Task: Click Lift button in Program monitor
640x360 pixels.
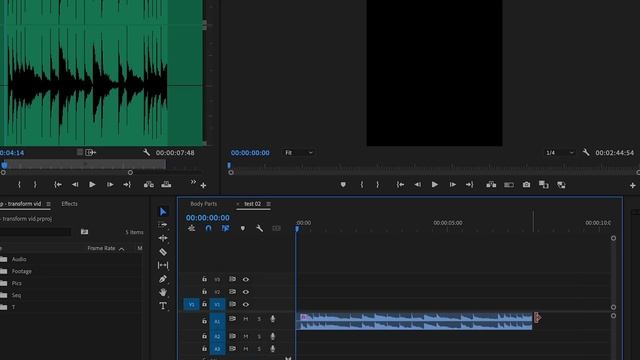Action: (491, 185)
